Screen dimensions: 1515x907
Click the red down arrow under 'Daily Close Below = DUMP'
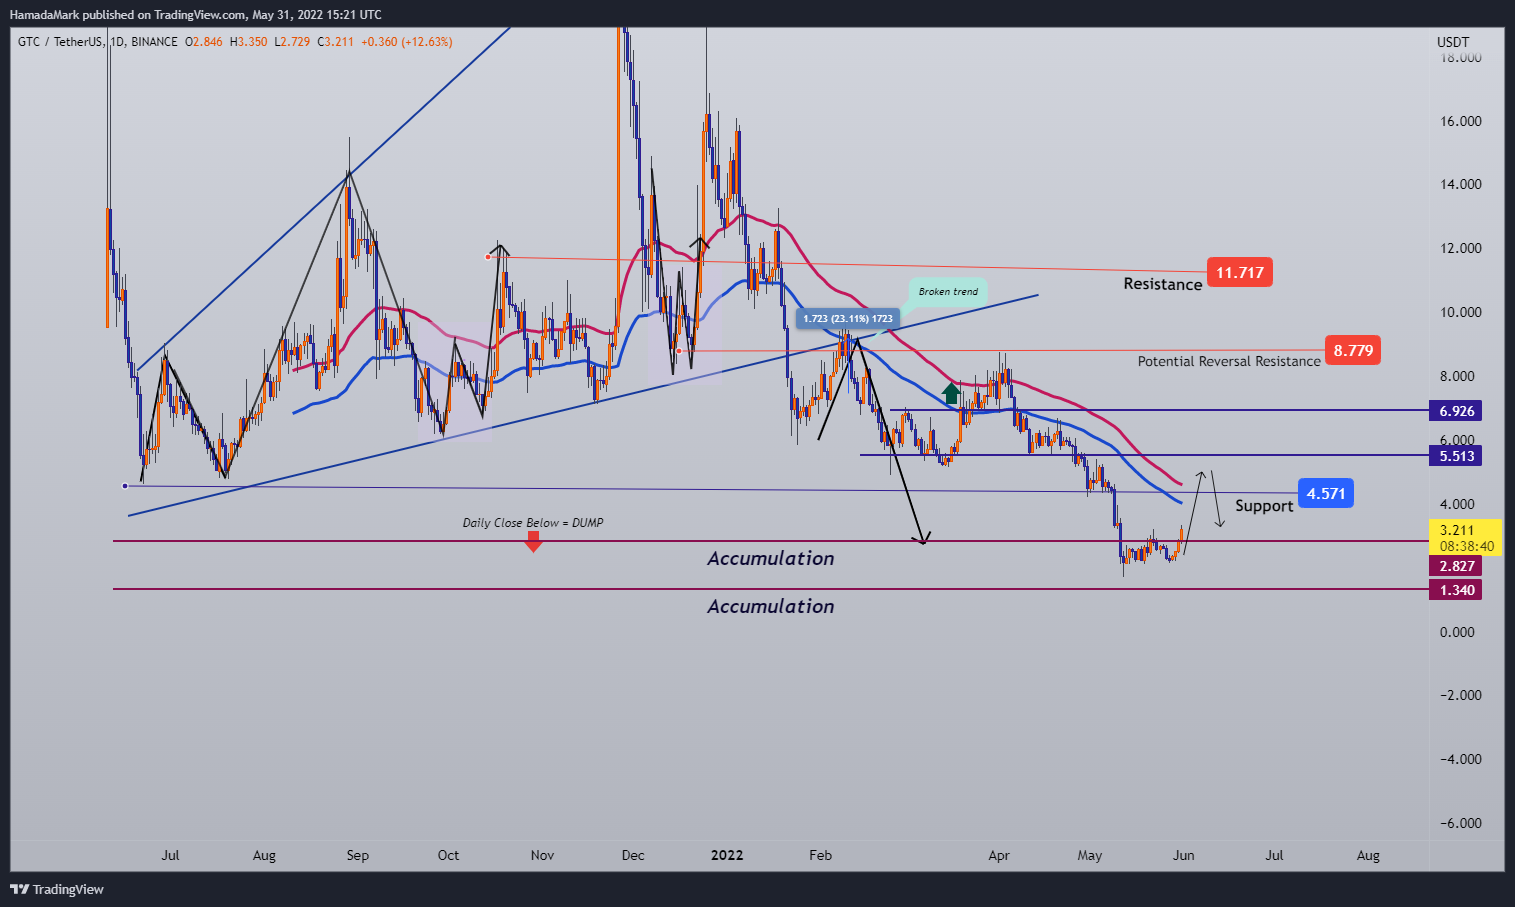pos(534,541)
